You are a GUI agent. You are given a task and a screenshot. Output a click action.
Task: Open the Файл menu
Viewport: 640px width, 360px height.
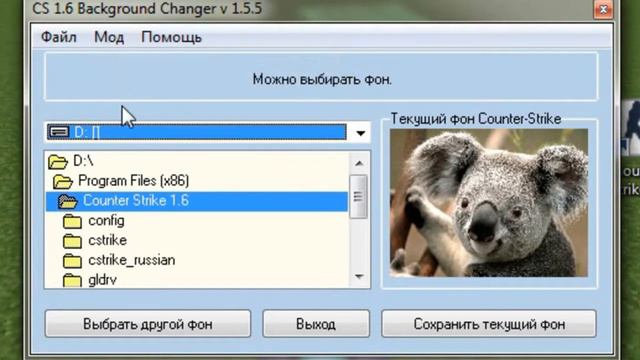tap(58, 37)
